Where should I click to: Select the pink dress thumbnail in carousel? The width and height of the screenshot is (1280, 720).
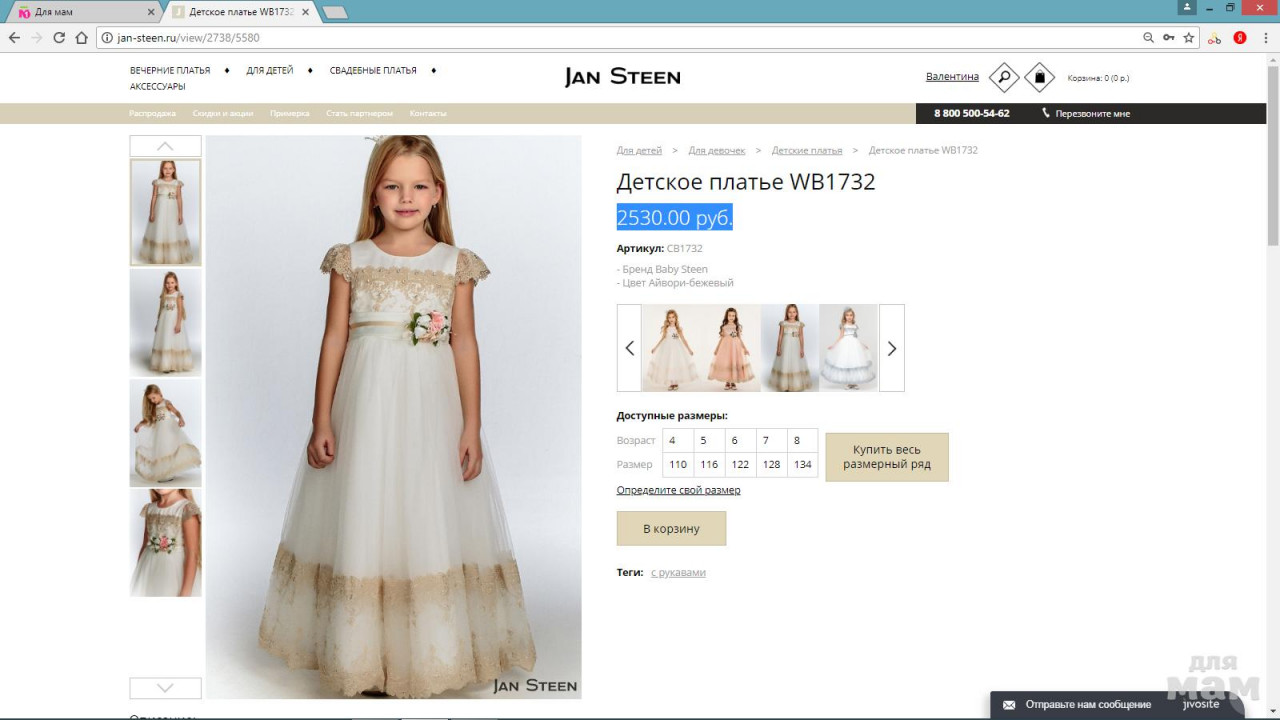[731, 348]
